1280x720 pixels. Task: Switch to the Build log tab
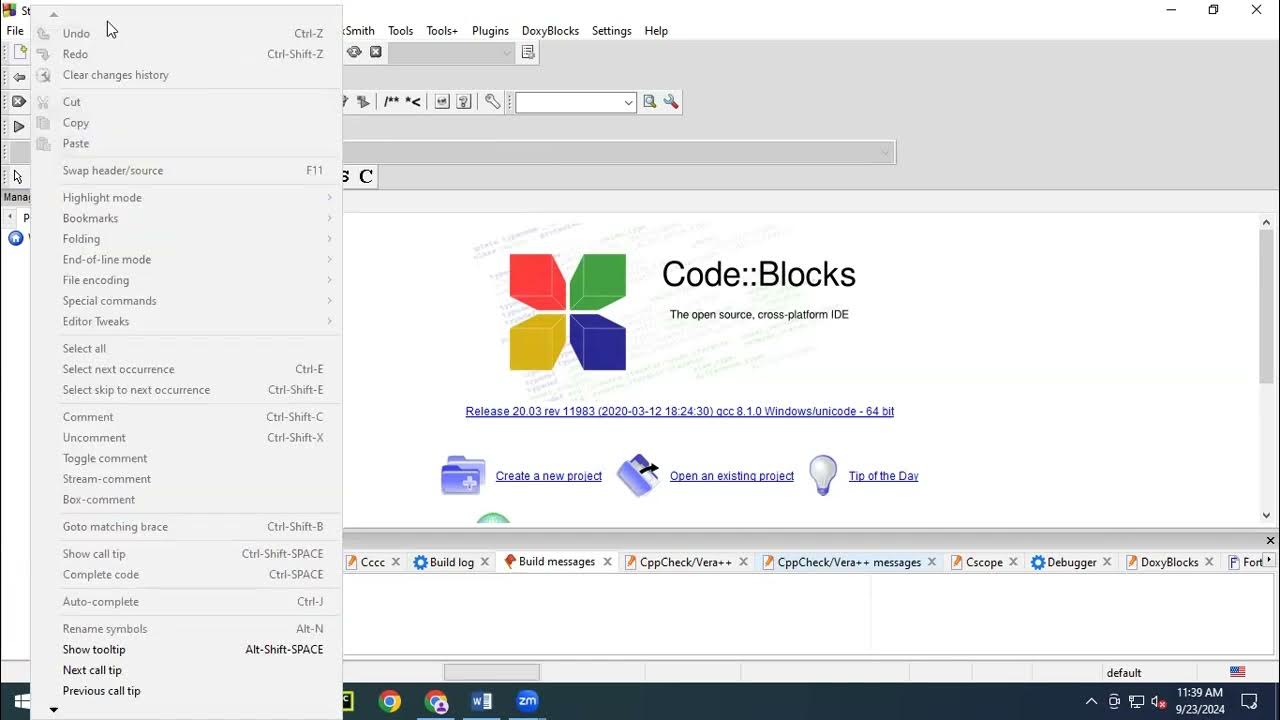coord(451,562)
